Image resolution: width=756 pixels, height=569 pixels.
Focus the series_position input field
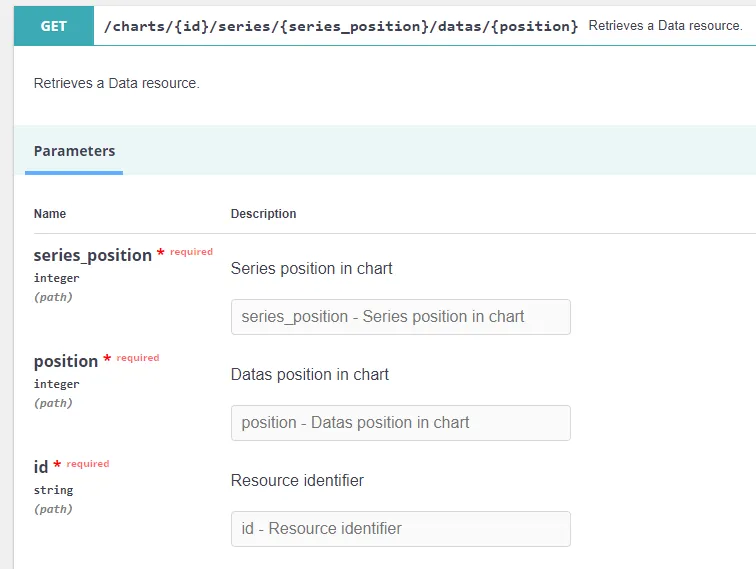coord(400,317)
